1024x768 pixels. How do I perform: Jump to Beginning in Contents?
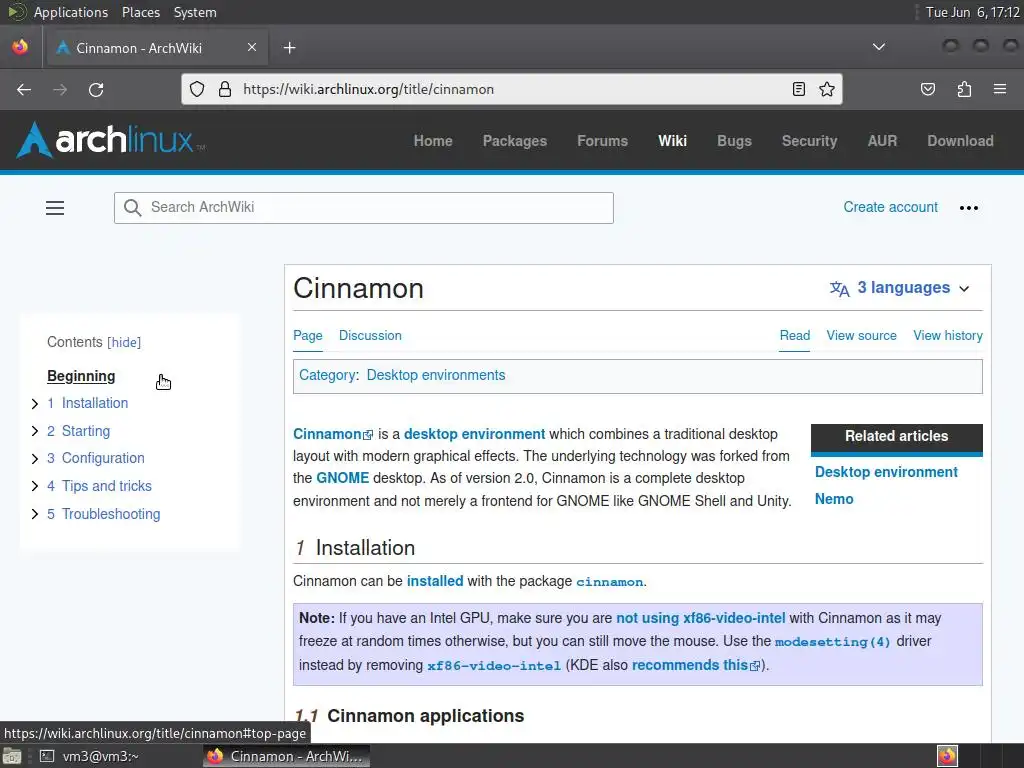click(x=81, y=376)
